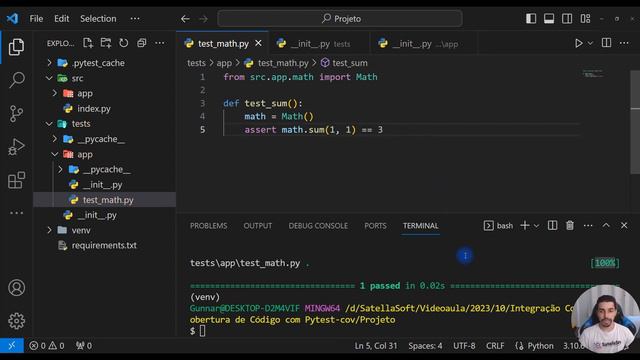Customize layout from title bar

click(585, 18)
